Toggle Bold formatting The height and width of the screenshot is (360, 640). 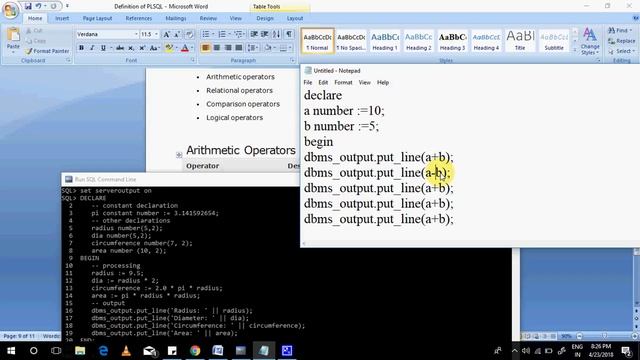81,48
